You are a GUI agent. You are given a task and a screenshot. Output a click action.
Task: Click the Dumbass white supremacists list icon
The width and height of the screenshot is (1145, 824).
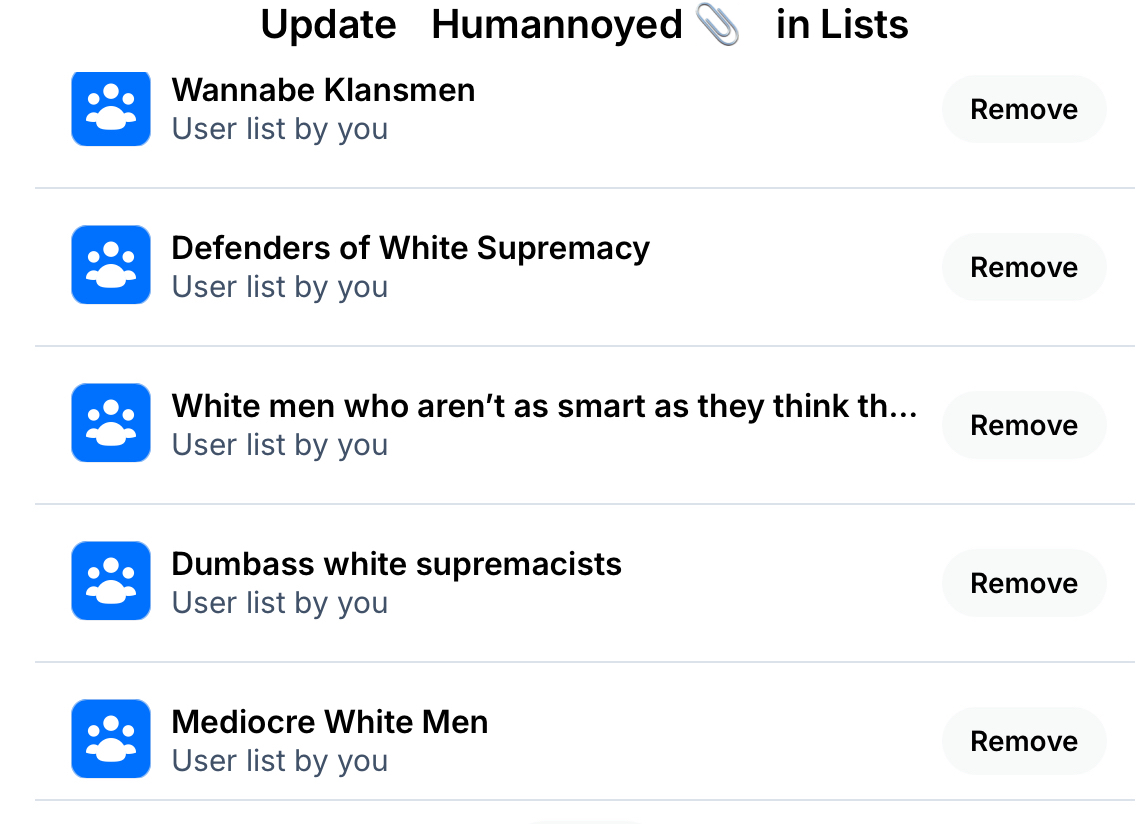pos(111,581)
